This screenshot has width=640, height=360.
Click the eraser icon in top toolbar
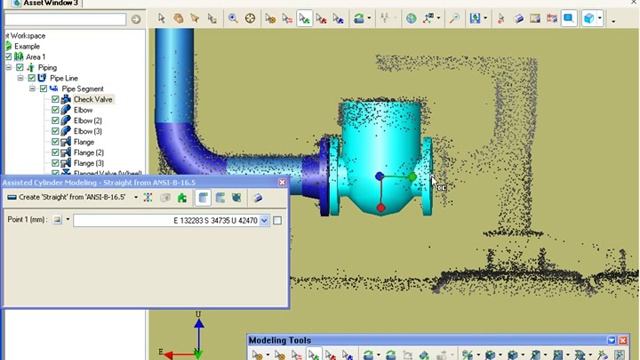point(519,18)
